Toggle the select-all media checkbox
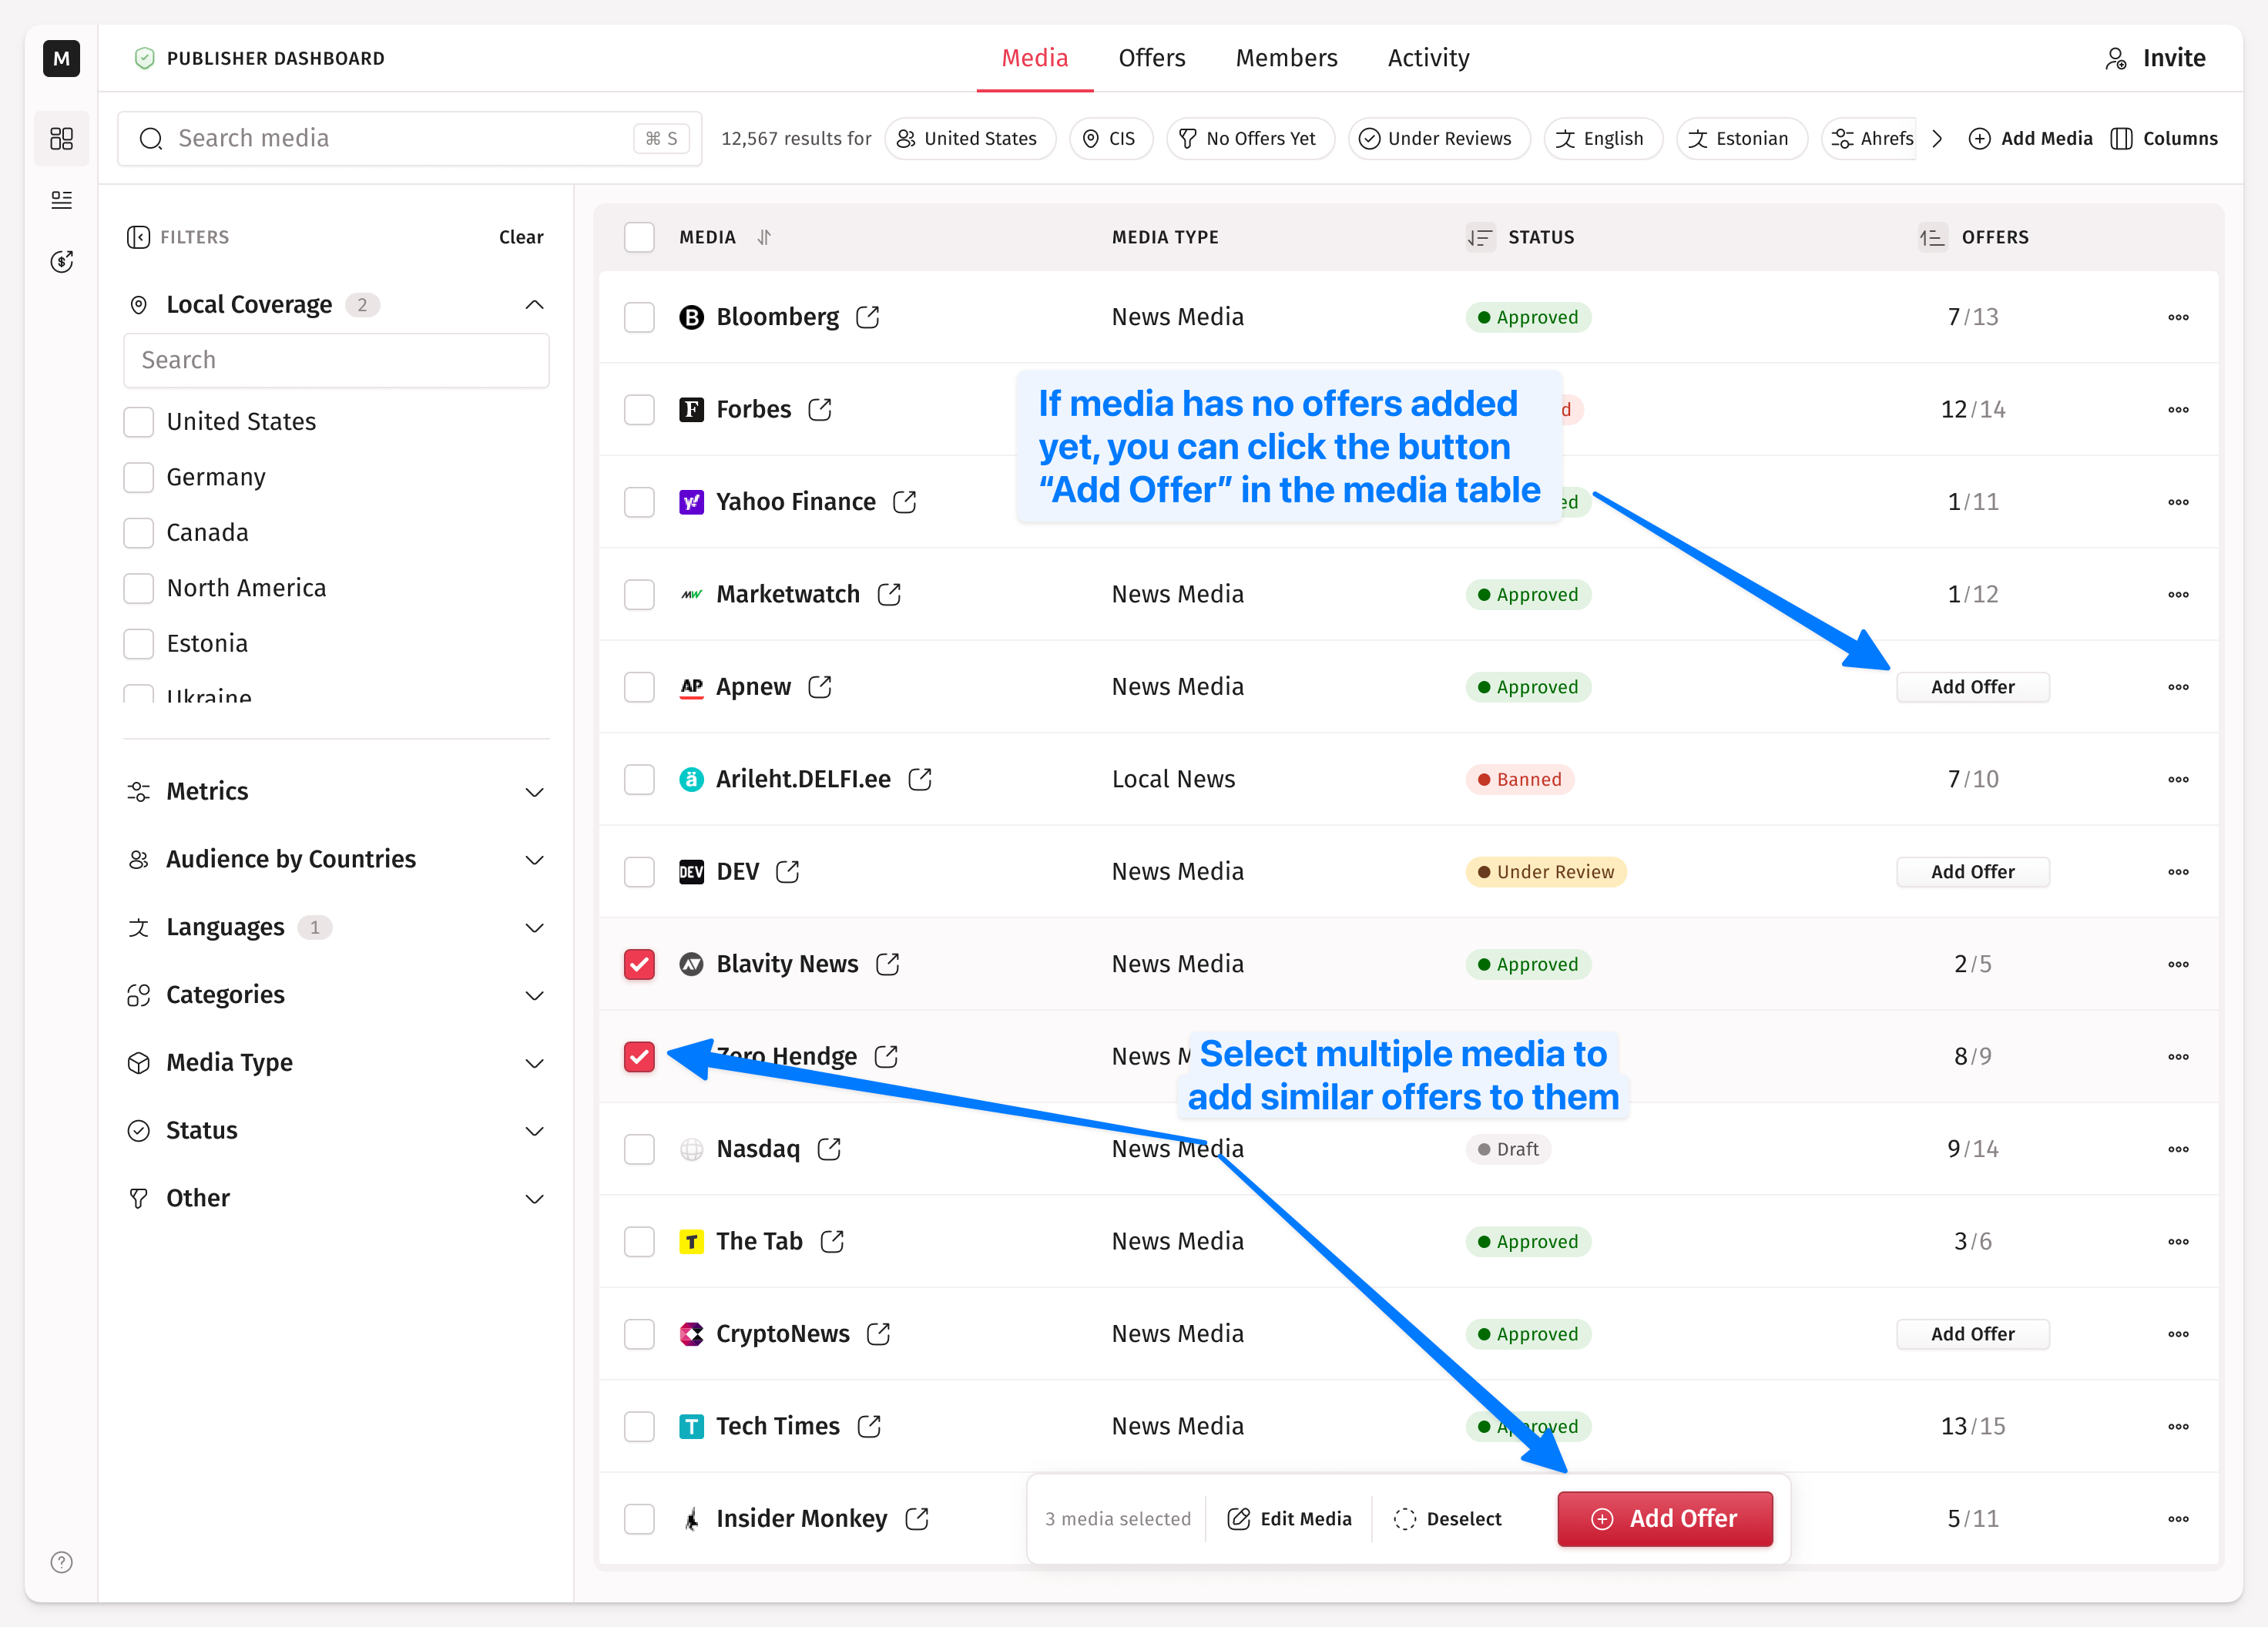2268x1627 pixels. click(639, 237)
